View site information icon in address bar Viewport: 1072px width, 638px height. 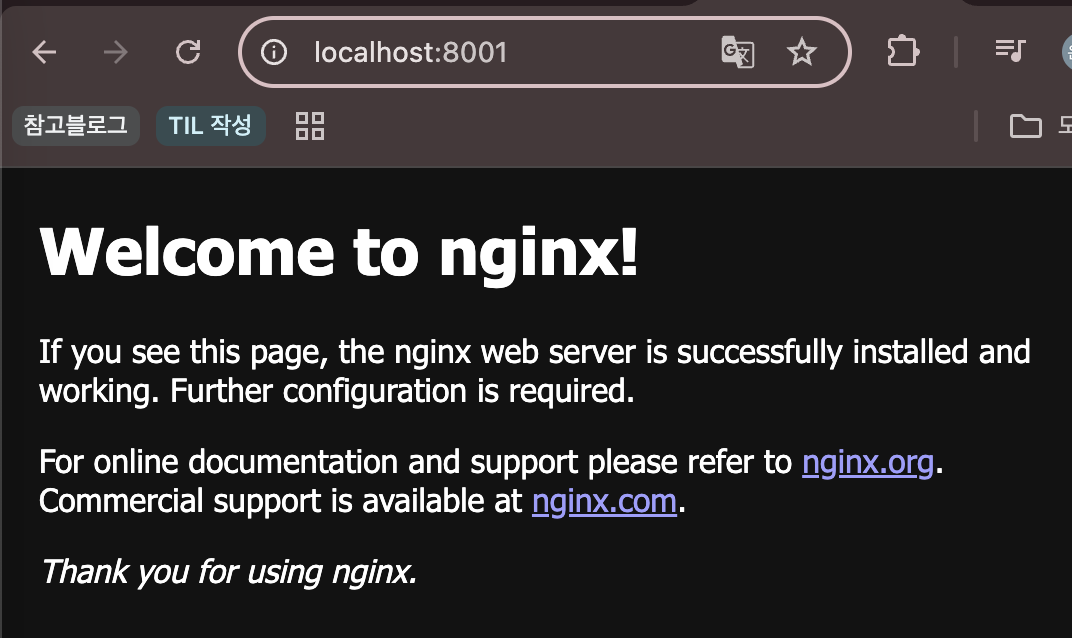click(x=274, y=52)
